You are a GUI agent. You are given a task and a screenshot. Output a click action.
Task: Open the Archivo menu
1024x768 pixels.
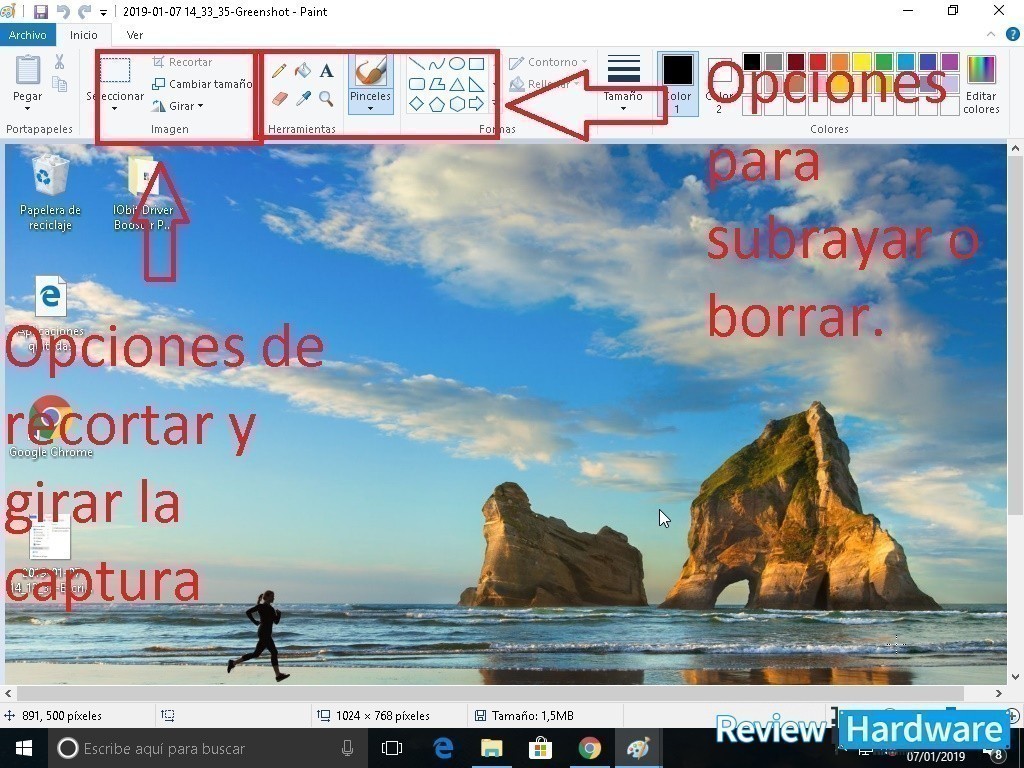(x=27, y=35)
